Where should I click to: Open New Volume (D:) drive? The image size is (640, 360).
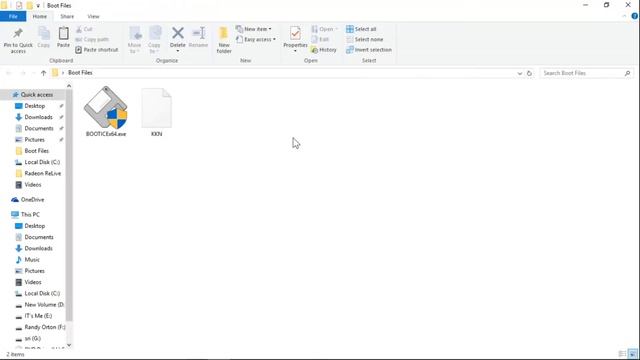[44, 304]
